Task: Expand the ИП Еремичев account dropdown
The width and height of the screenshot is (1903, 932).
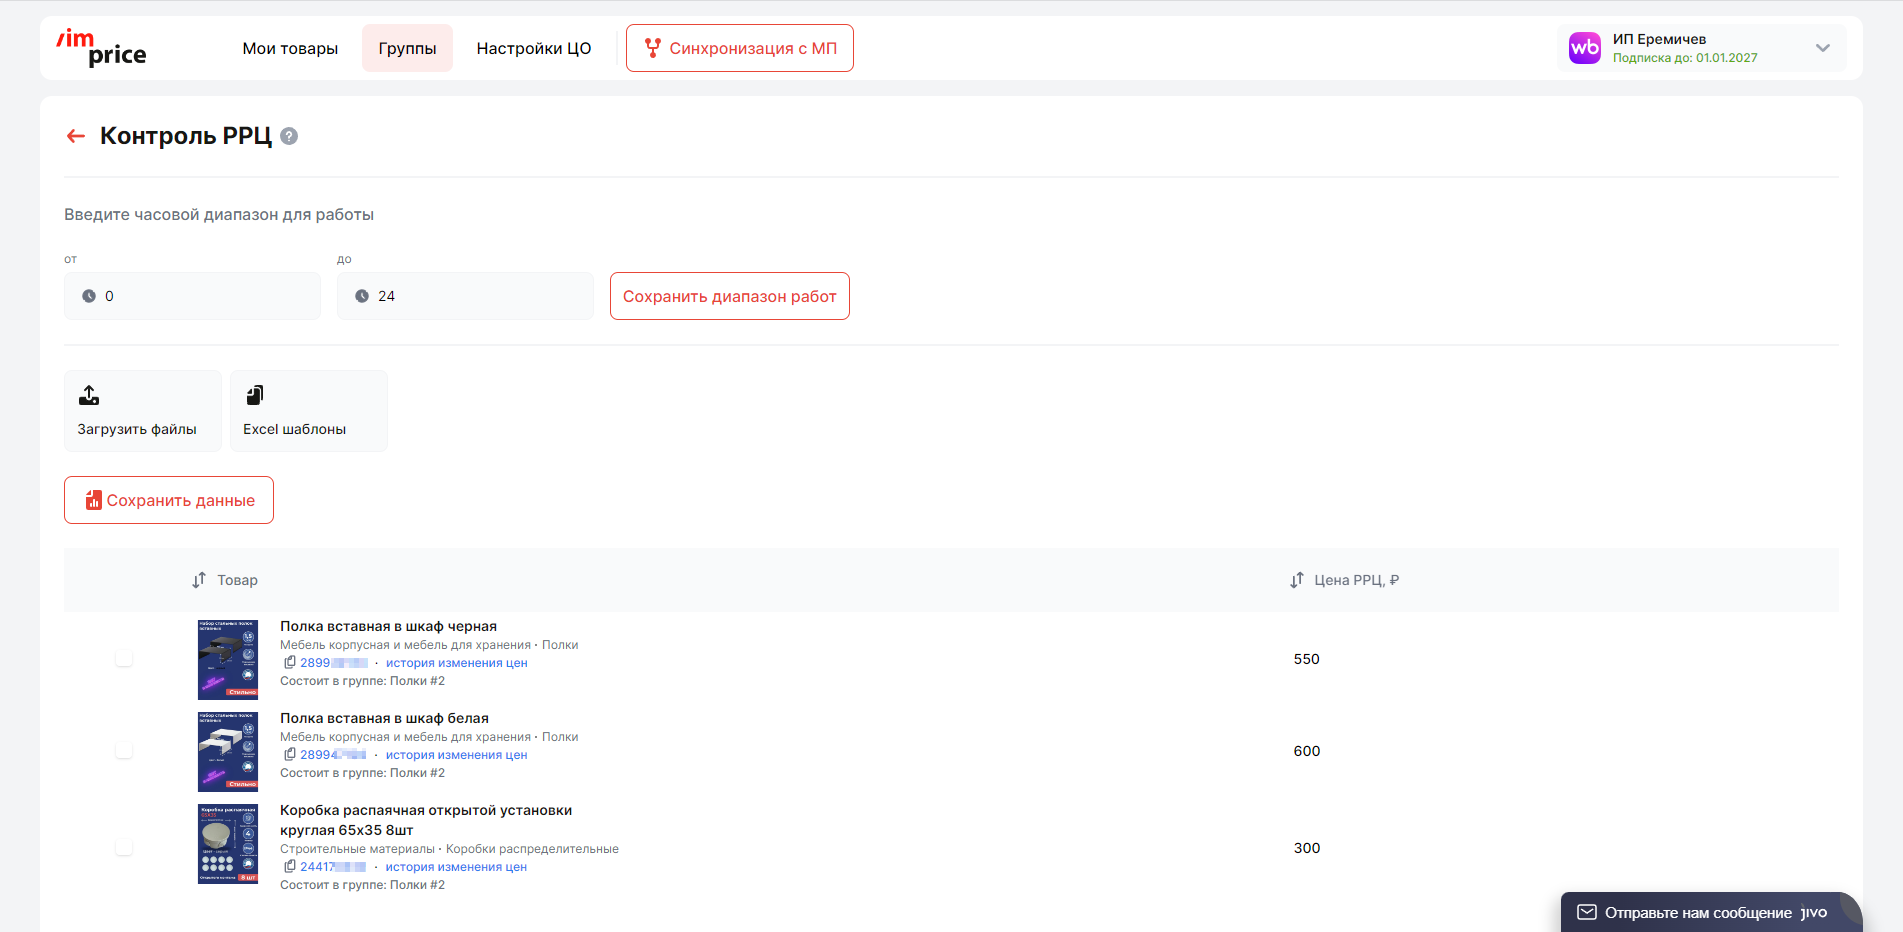Action: coord(1822,48)
